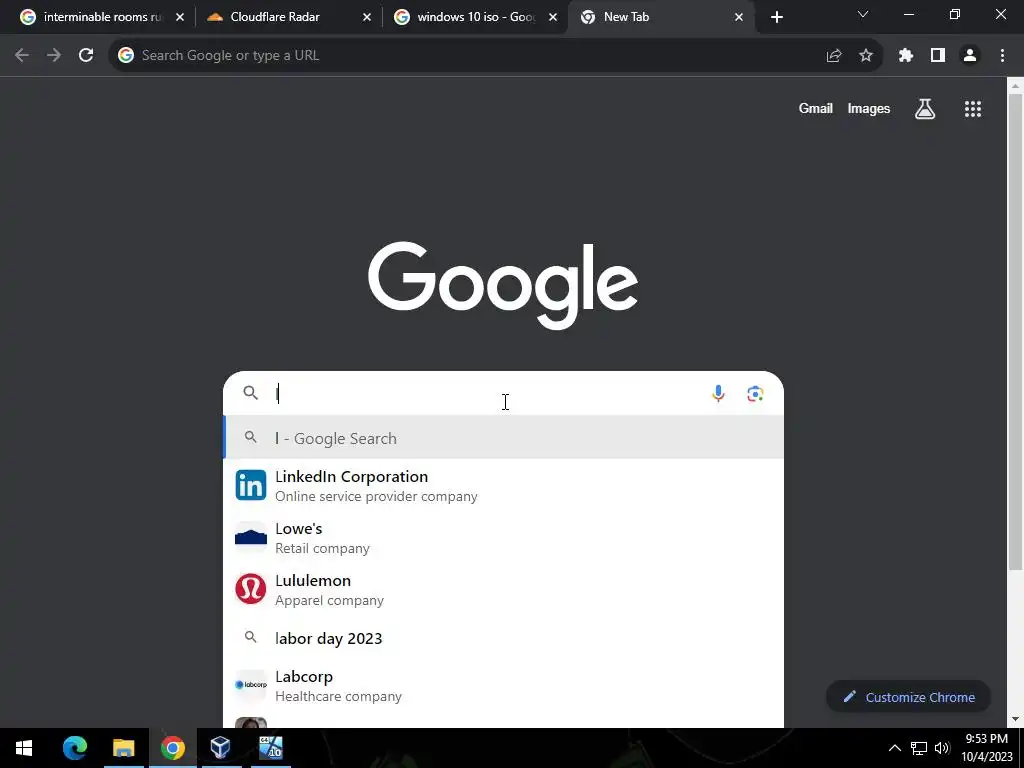Select the New Tab tab
The height and width of the screenshot is (768, 1024).
coord(661,17)
